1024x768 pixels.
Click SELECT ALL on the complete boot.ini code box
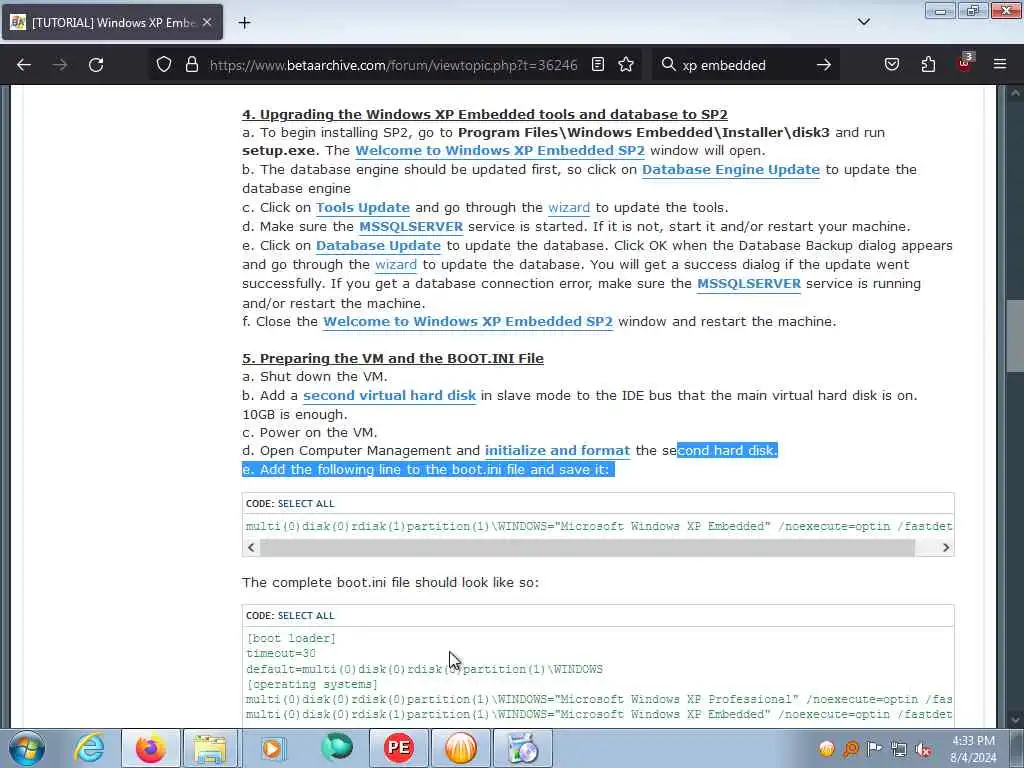[x=306, y=616]
